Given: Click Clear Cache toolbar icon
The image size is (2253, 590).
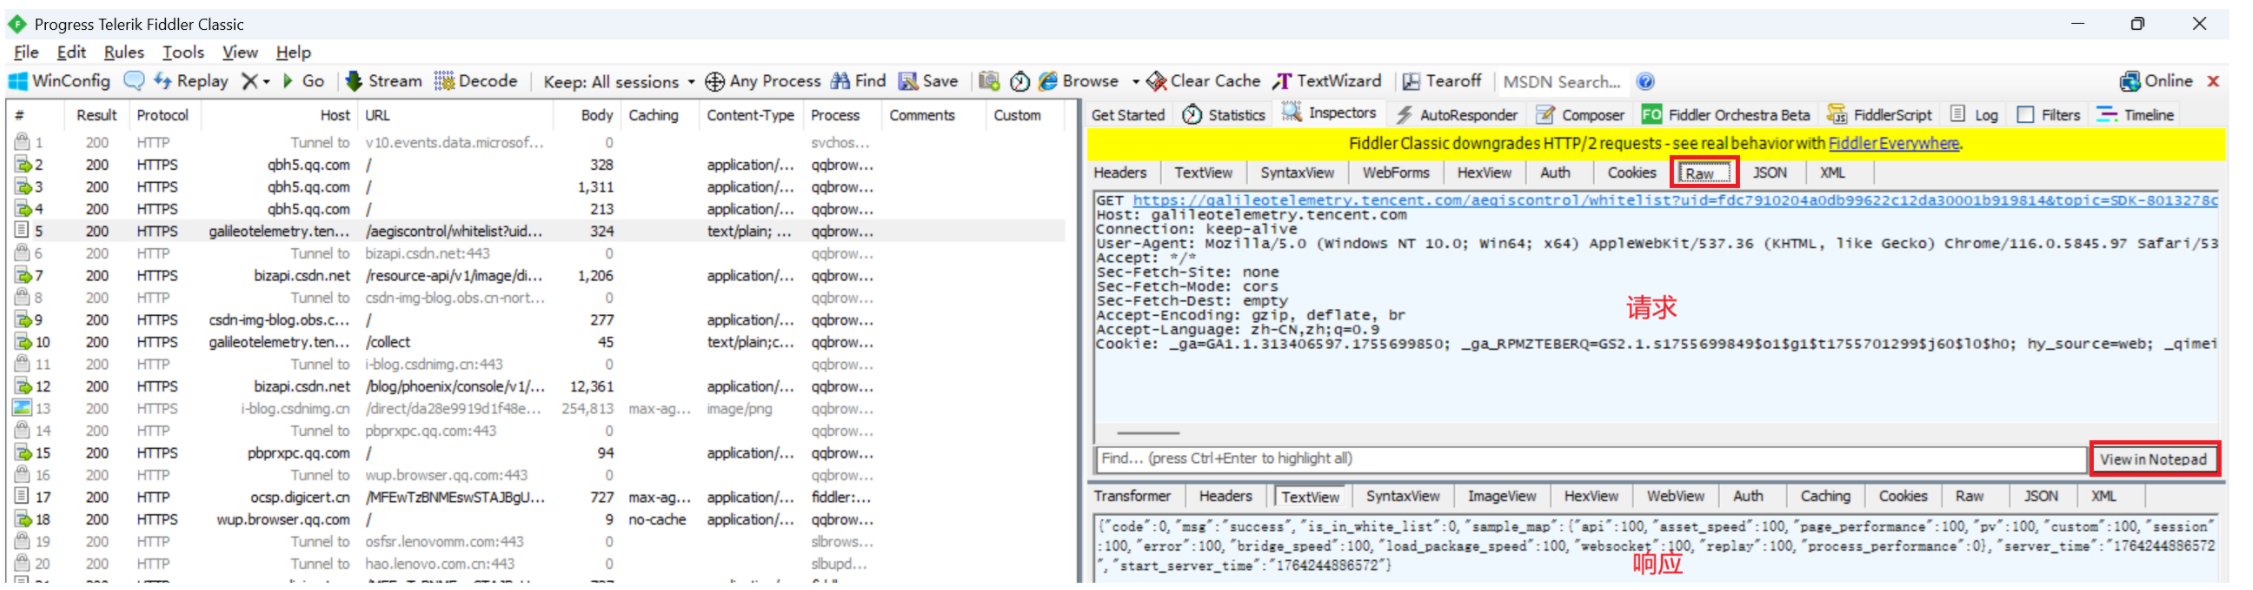Looking at the screenshot, I should pyautogui.click(x=1204, y=81).
